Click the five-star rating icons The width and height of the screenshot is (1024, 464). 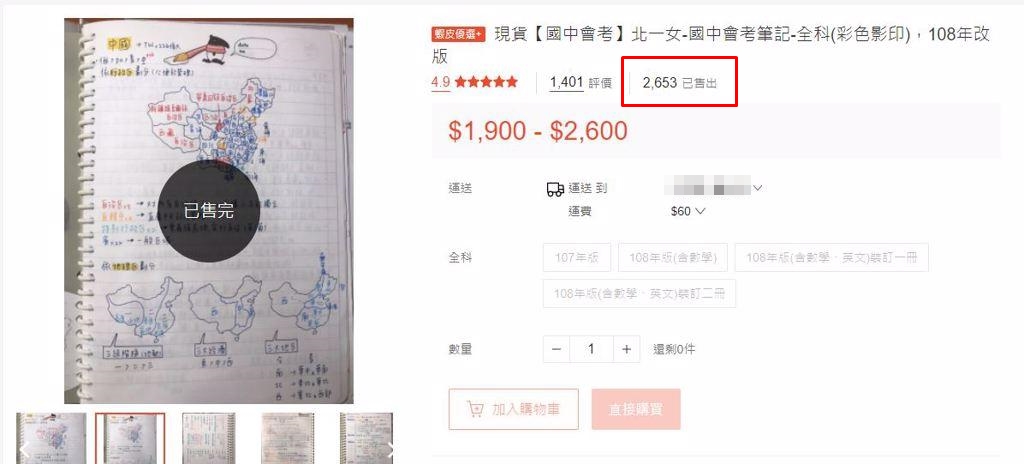pyautogui.click(x=486, y=82)
